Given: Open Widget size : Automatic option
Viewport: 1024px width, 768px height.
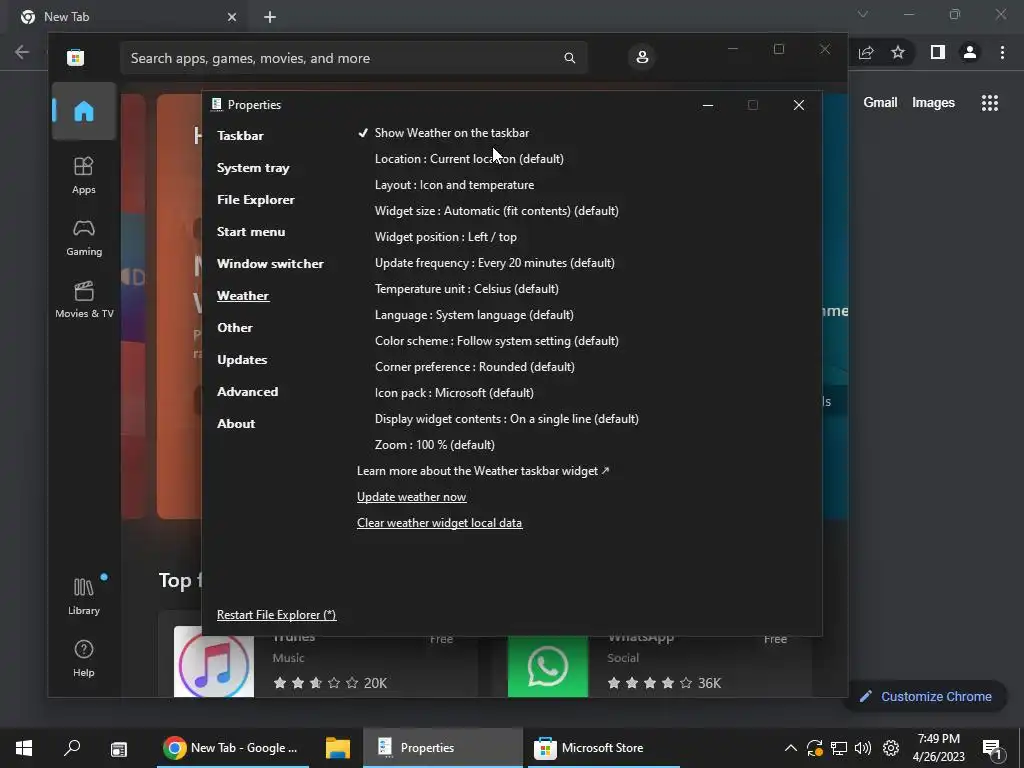Looking at the screenshot, I should 496,211.
